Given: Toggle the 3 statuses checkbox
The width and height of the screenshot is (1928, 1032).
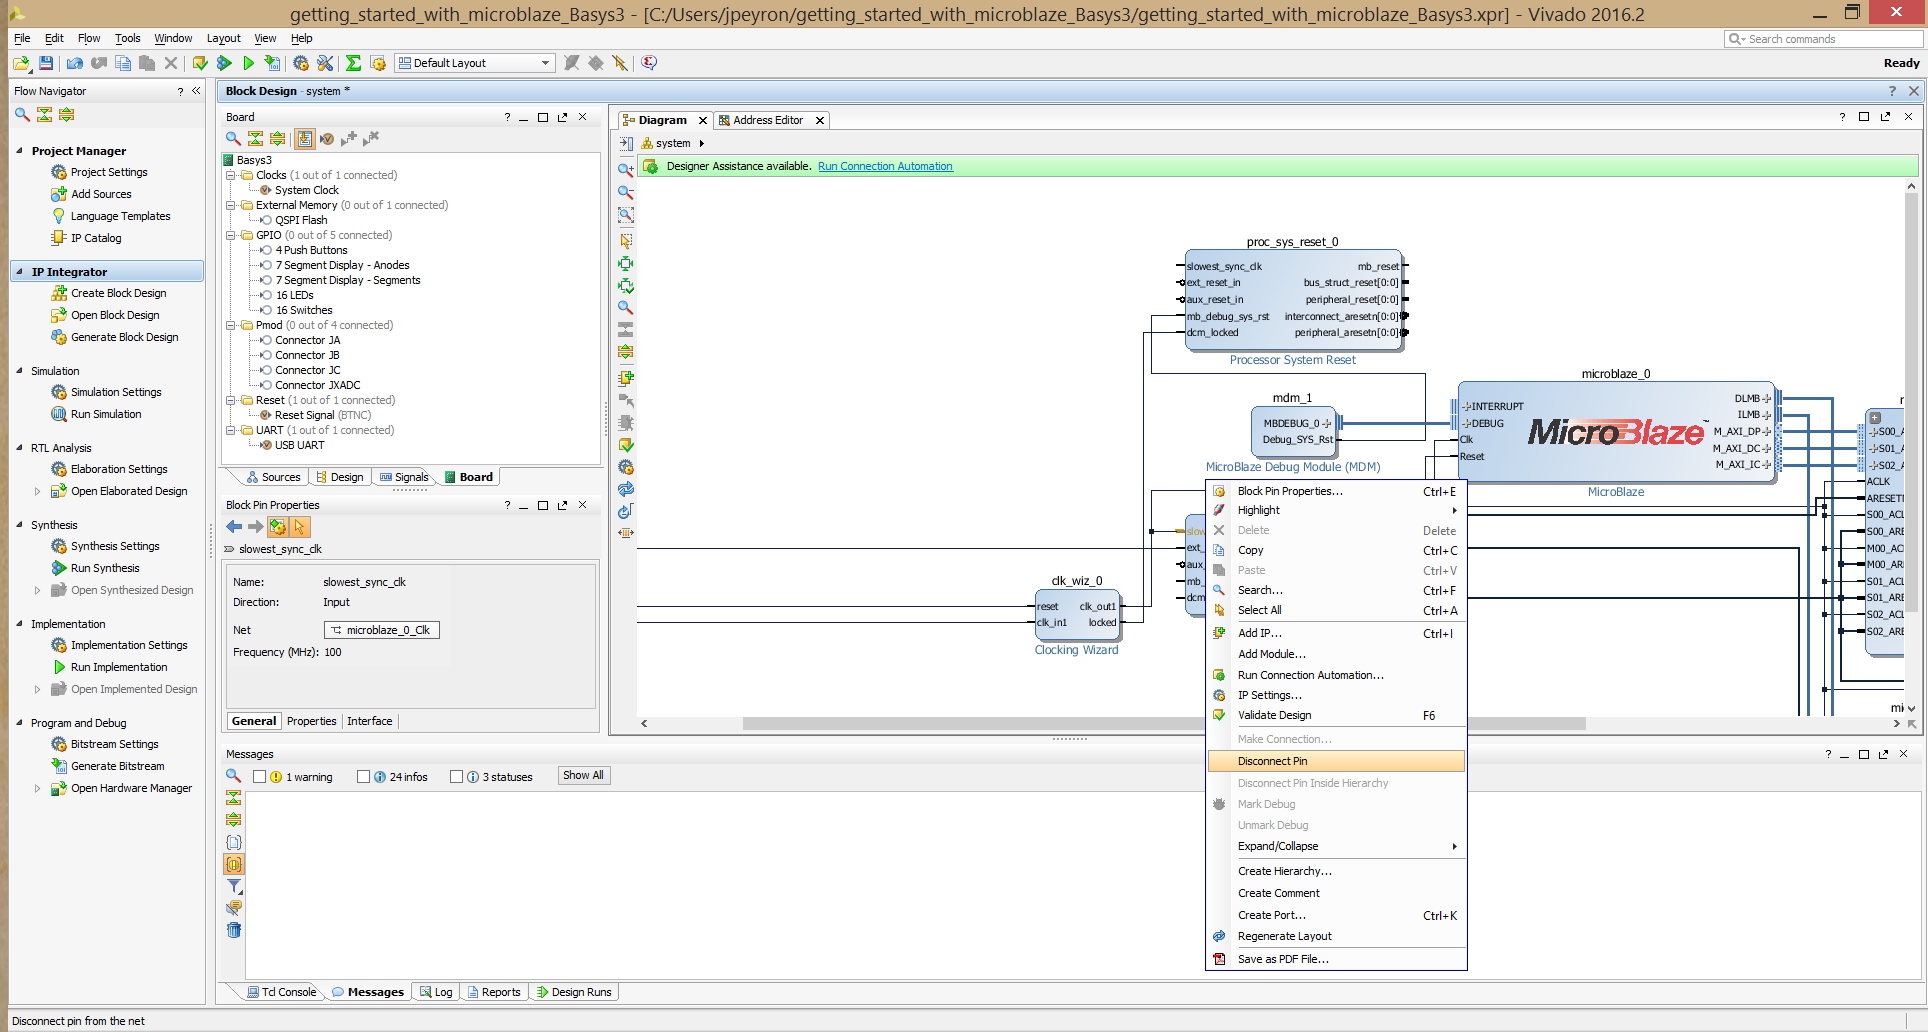Looking at the screenshot, I should 457,777.
